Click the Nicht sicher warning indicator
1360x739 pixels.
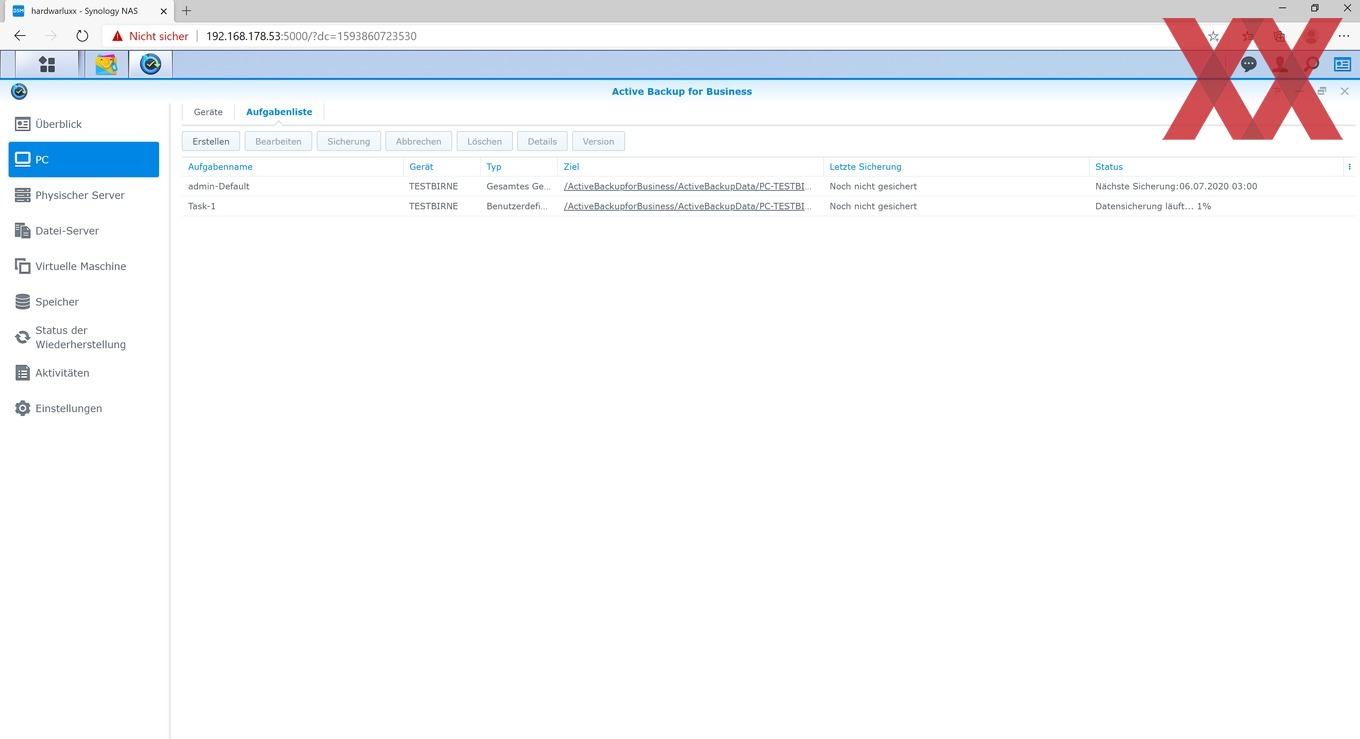pyautogui.click(x=150, y=36)
